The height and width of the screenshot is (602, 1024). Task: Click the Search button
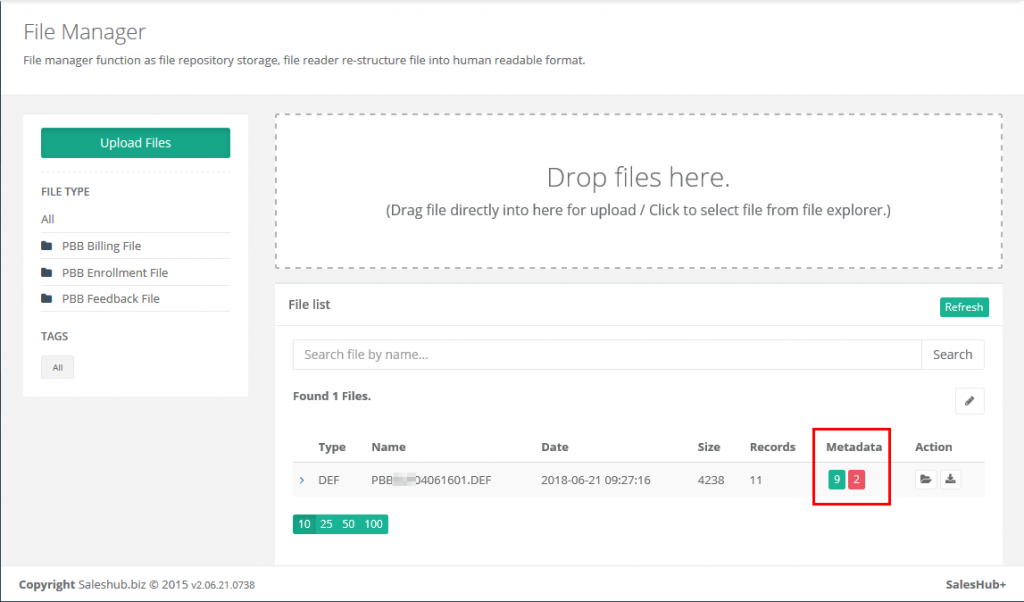click(x=952, y=355)
